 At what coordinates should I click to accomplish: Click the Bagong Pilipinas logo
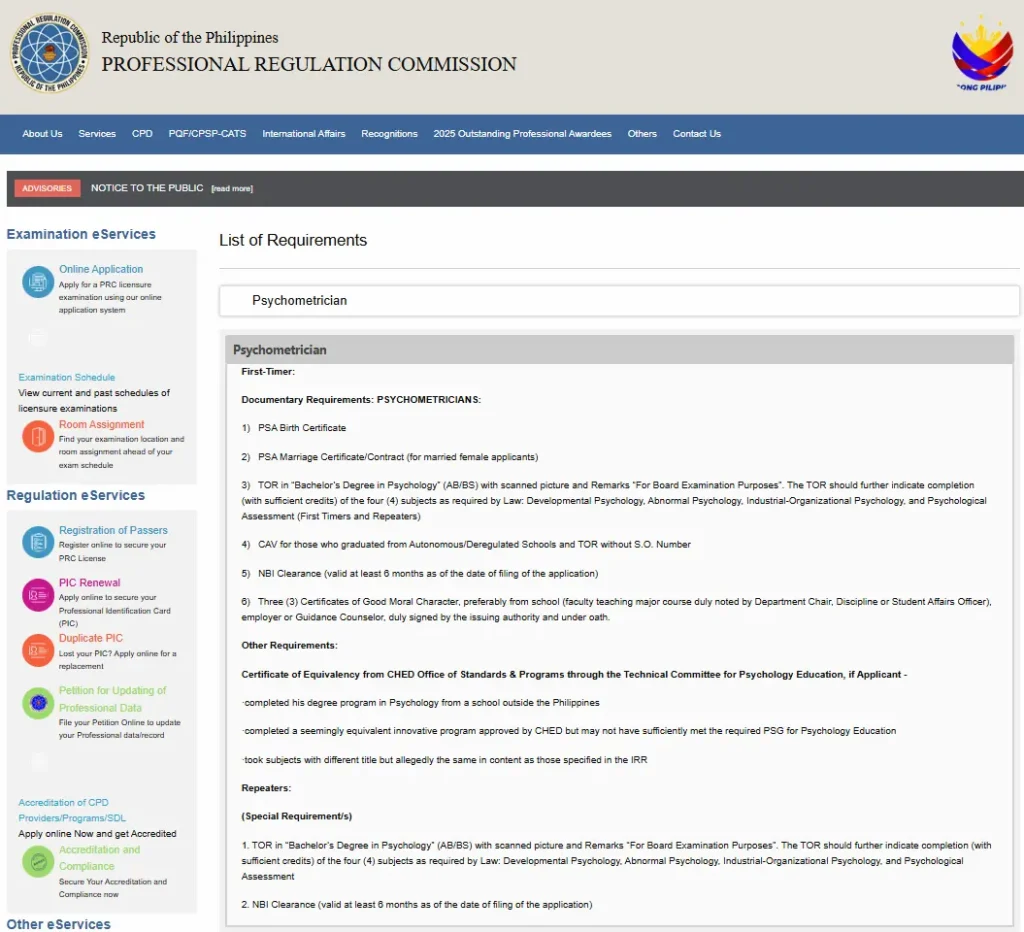[x=982, y=54]
